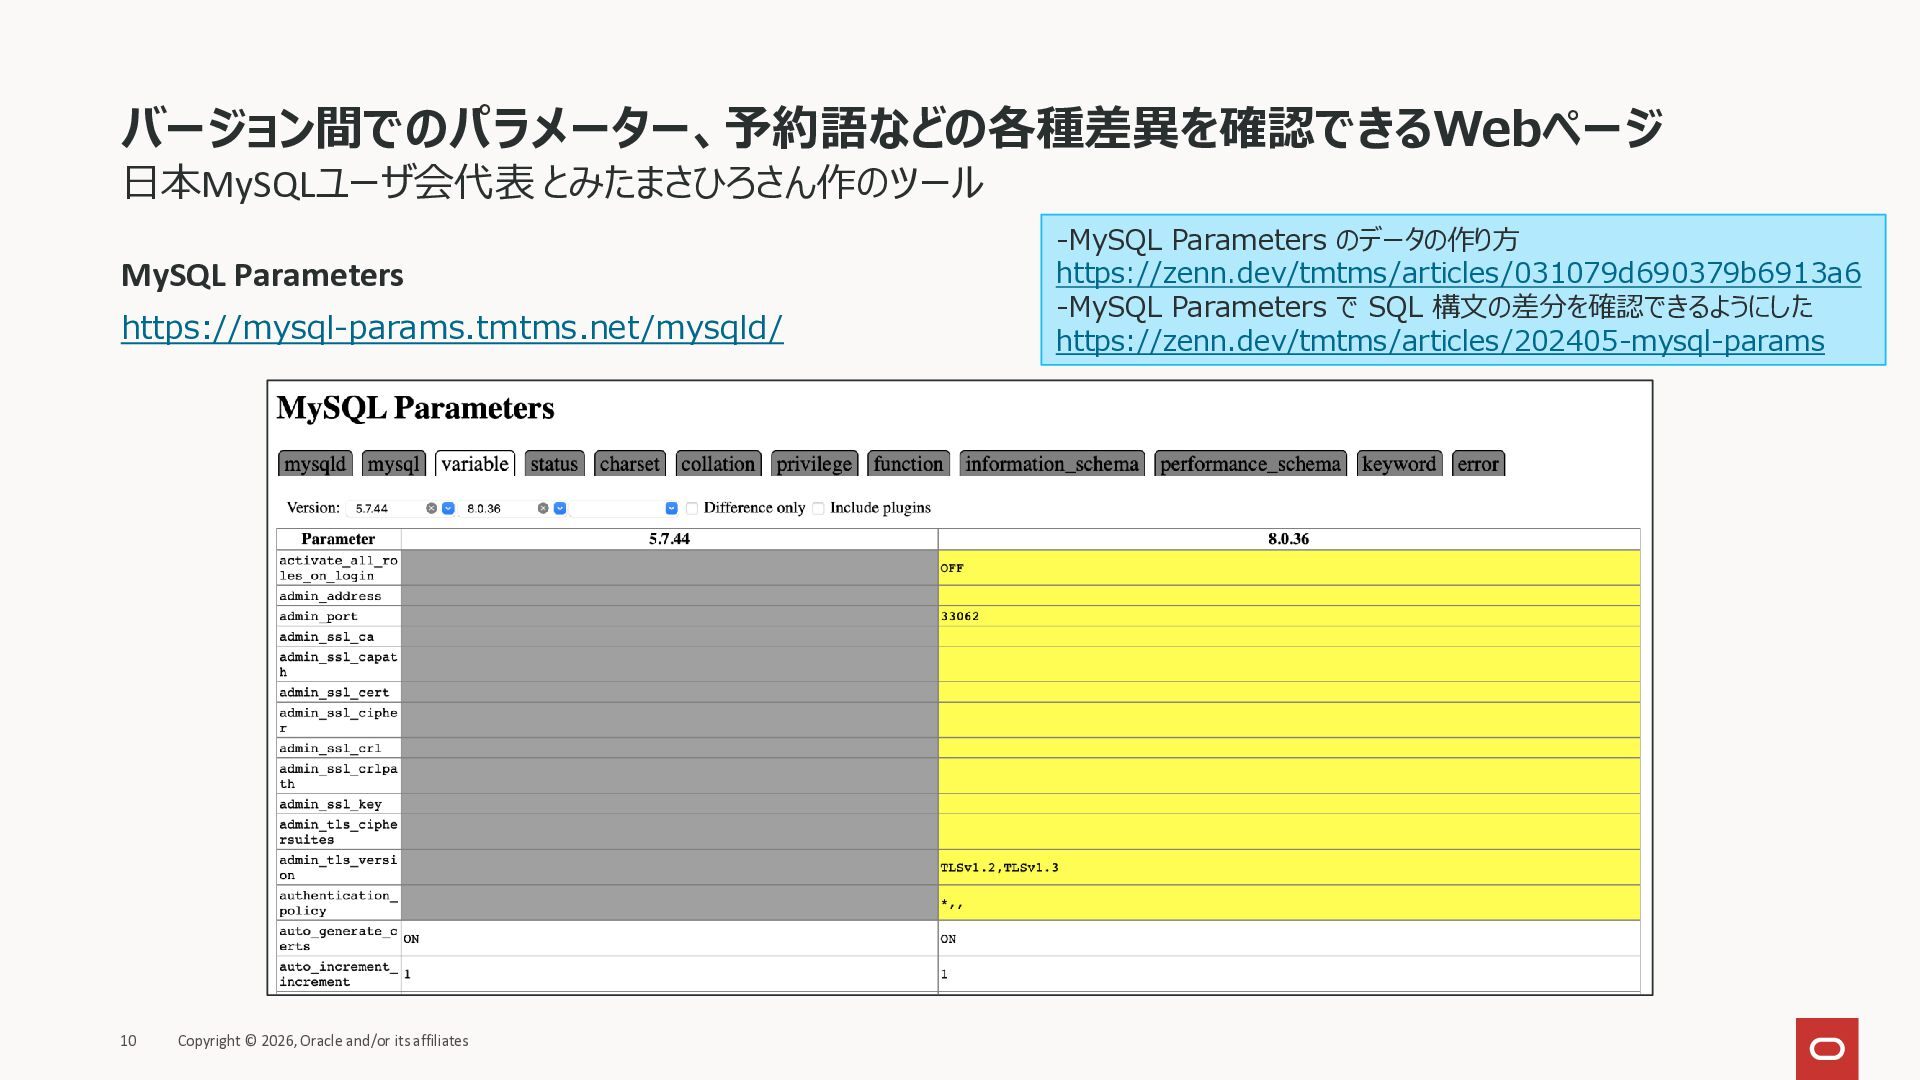Screen dimensions: 1920x1080
Task: Click the yellow admin_port 33062 cell
Action: pos(1288,616)
